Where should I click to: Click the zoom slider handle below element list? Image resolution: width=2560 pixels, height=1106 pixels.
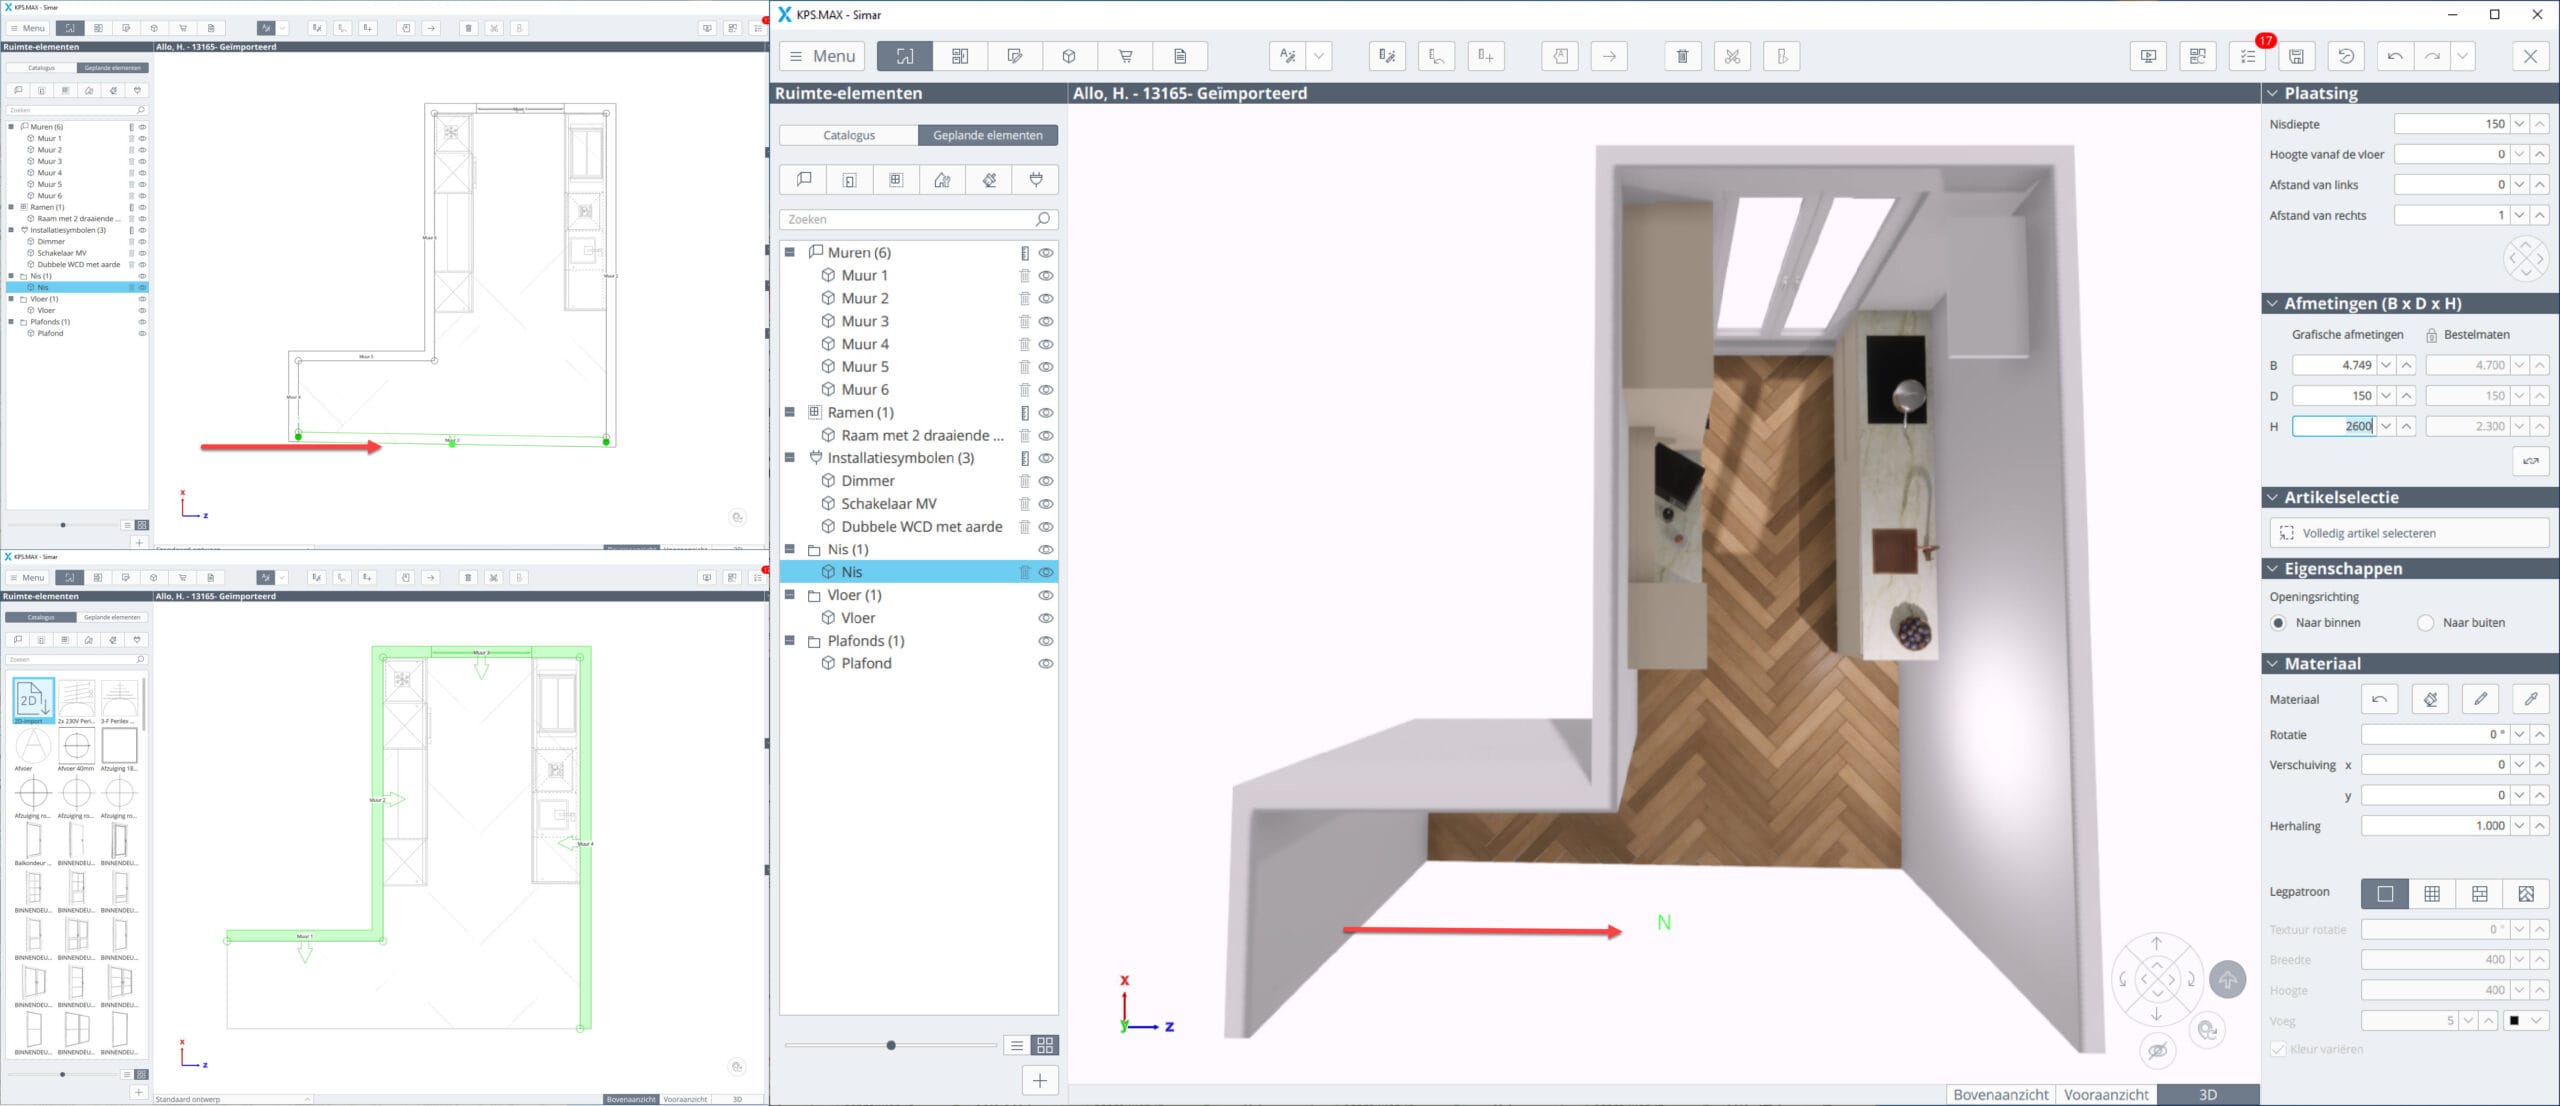tap(891, 1045)
